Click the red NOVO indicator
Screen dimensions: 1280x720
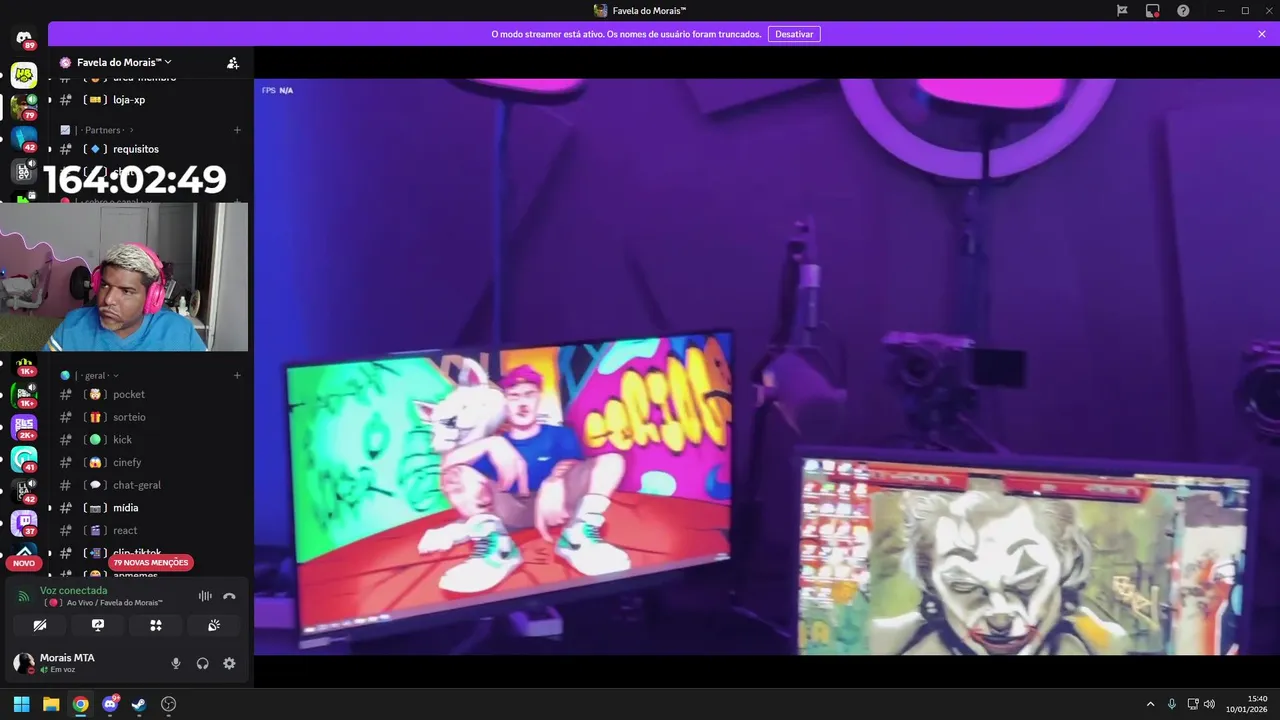[x=24, y=563]
